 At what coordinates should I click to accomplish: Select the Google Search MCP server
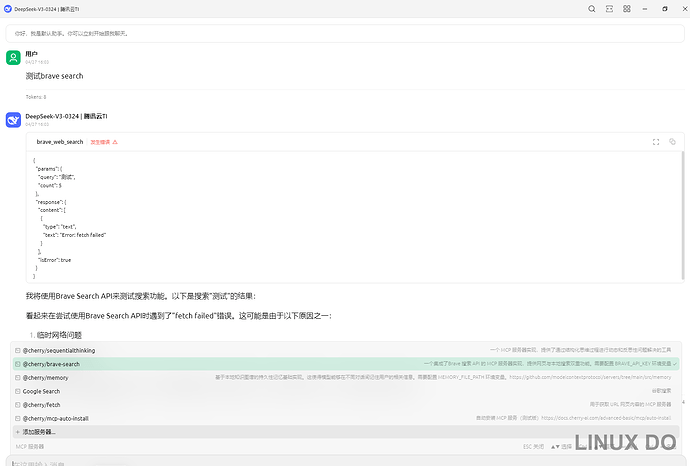coord(346,391)
